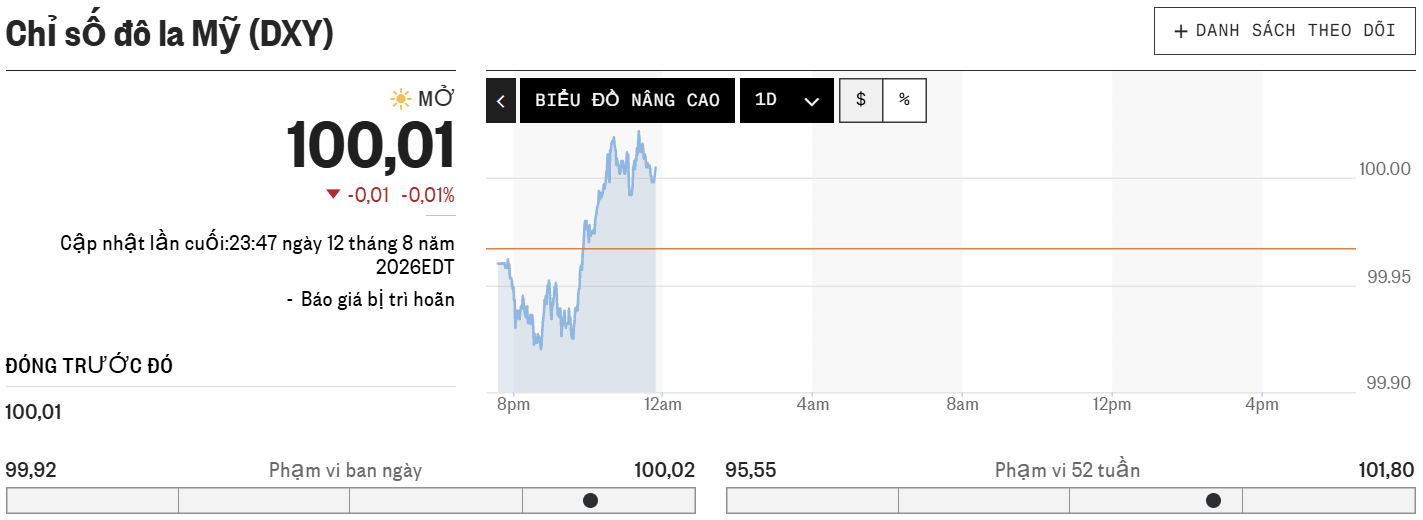The image size is (1423, 520).
Task: Select Chỉ số đô la Mỹ (DXY) title
Action: [170, 34]
